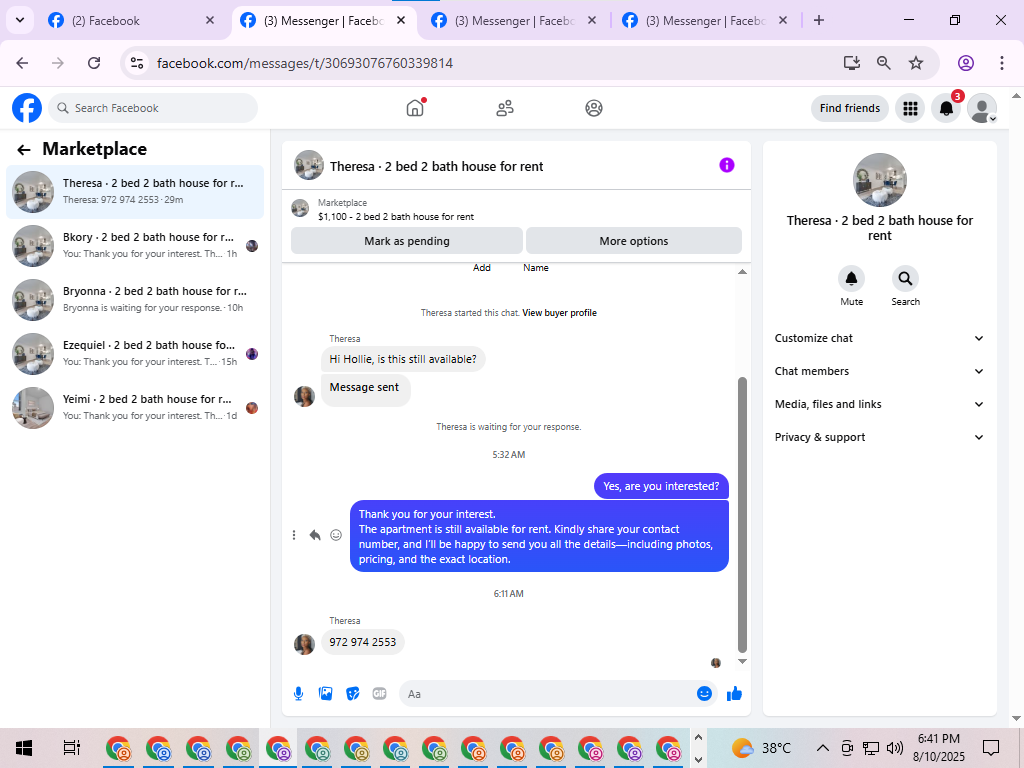This screenshot has height=768, width=1024.
Task: Reply to the long message arrow icon
Action: pyautogui.click(x=315, y=536)
